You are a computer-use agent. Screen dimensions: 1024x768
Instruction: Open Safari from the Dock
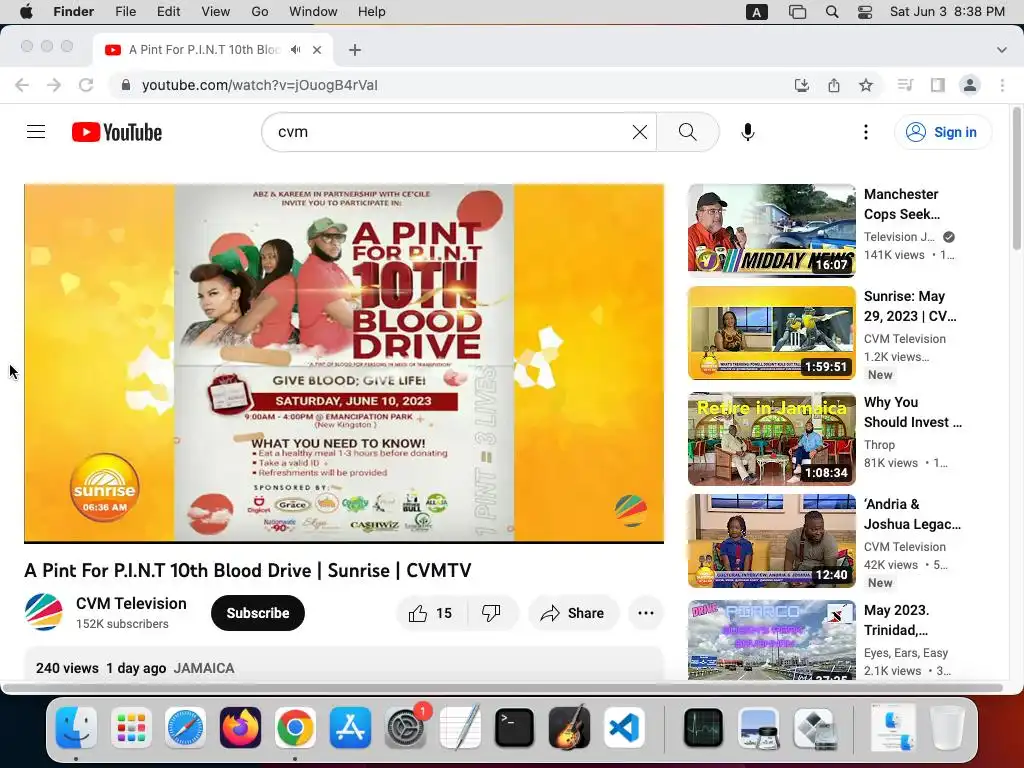185,727
